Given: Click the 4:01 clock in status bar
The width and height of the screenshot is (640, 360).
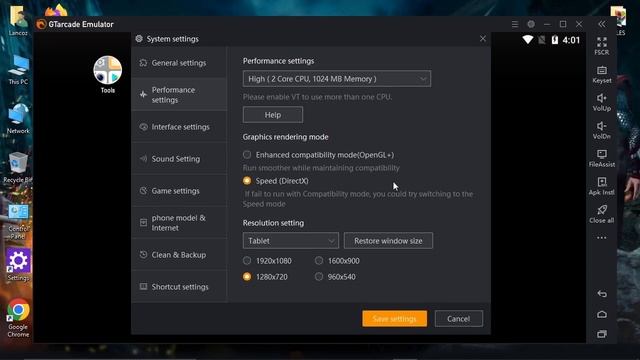Looking at the screenshot, I should click(x=571, y=40).
